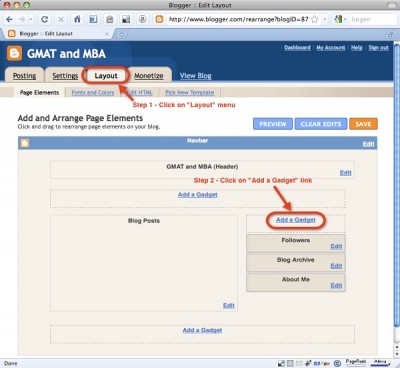
Task: Open the Help link
Action: [x=357, y=48]
